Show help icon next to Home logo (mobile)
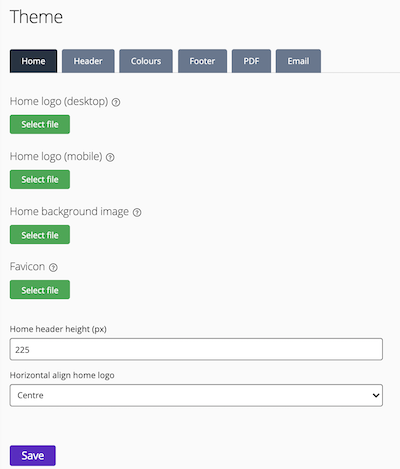Image resolution: width=400 pixels, height=469 pixels. pos(110,157)
